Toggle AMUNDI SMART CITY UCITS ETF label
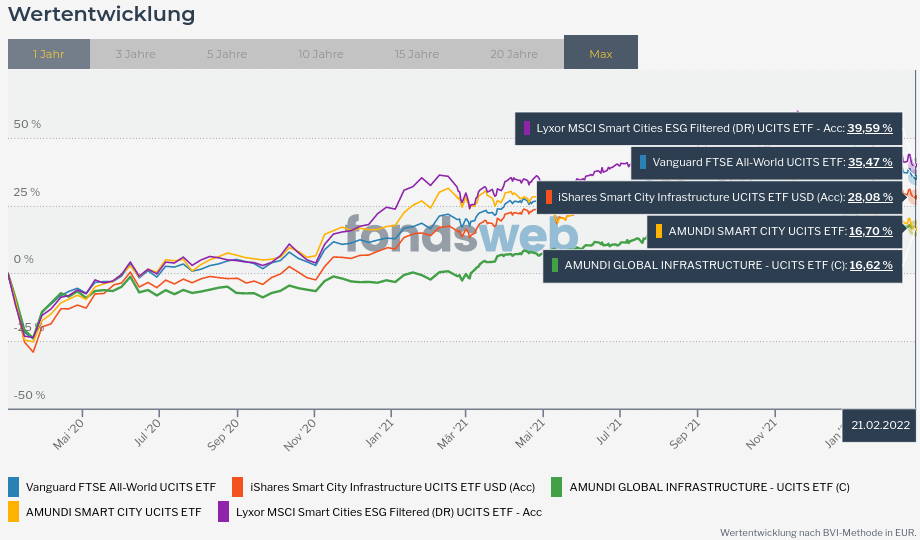Viewport: 920px width, 540px height. coord(113,512)
